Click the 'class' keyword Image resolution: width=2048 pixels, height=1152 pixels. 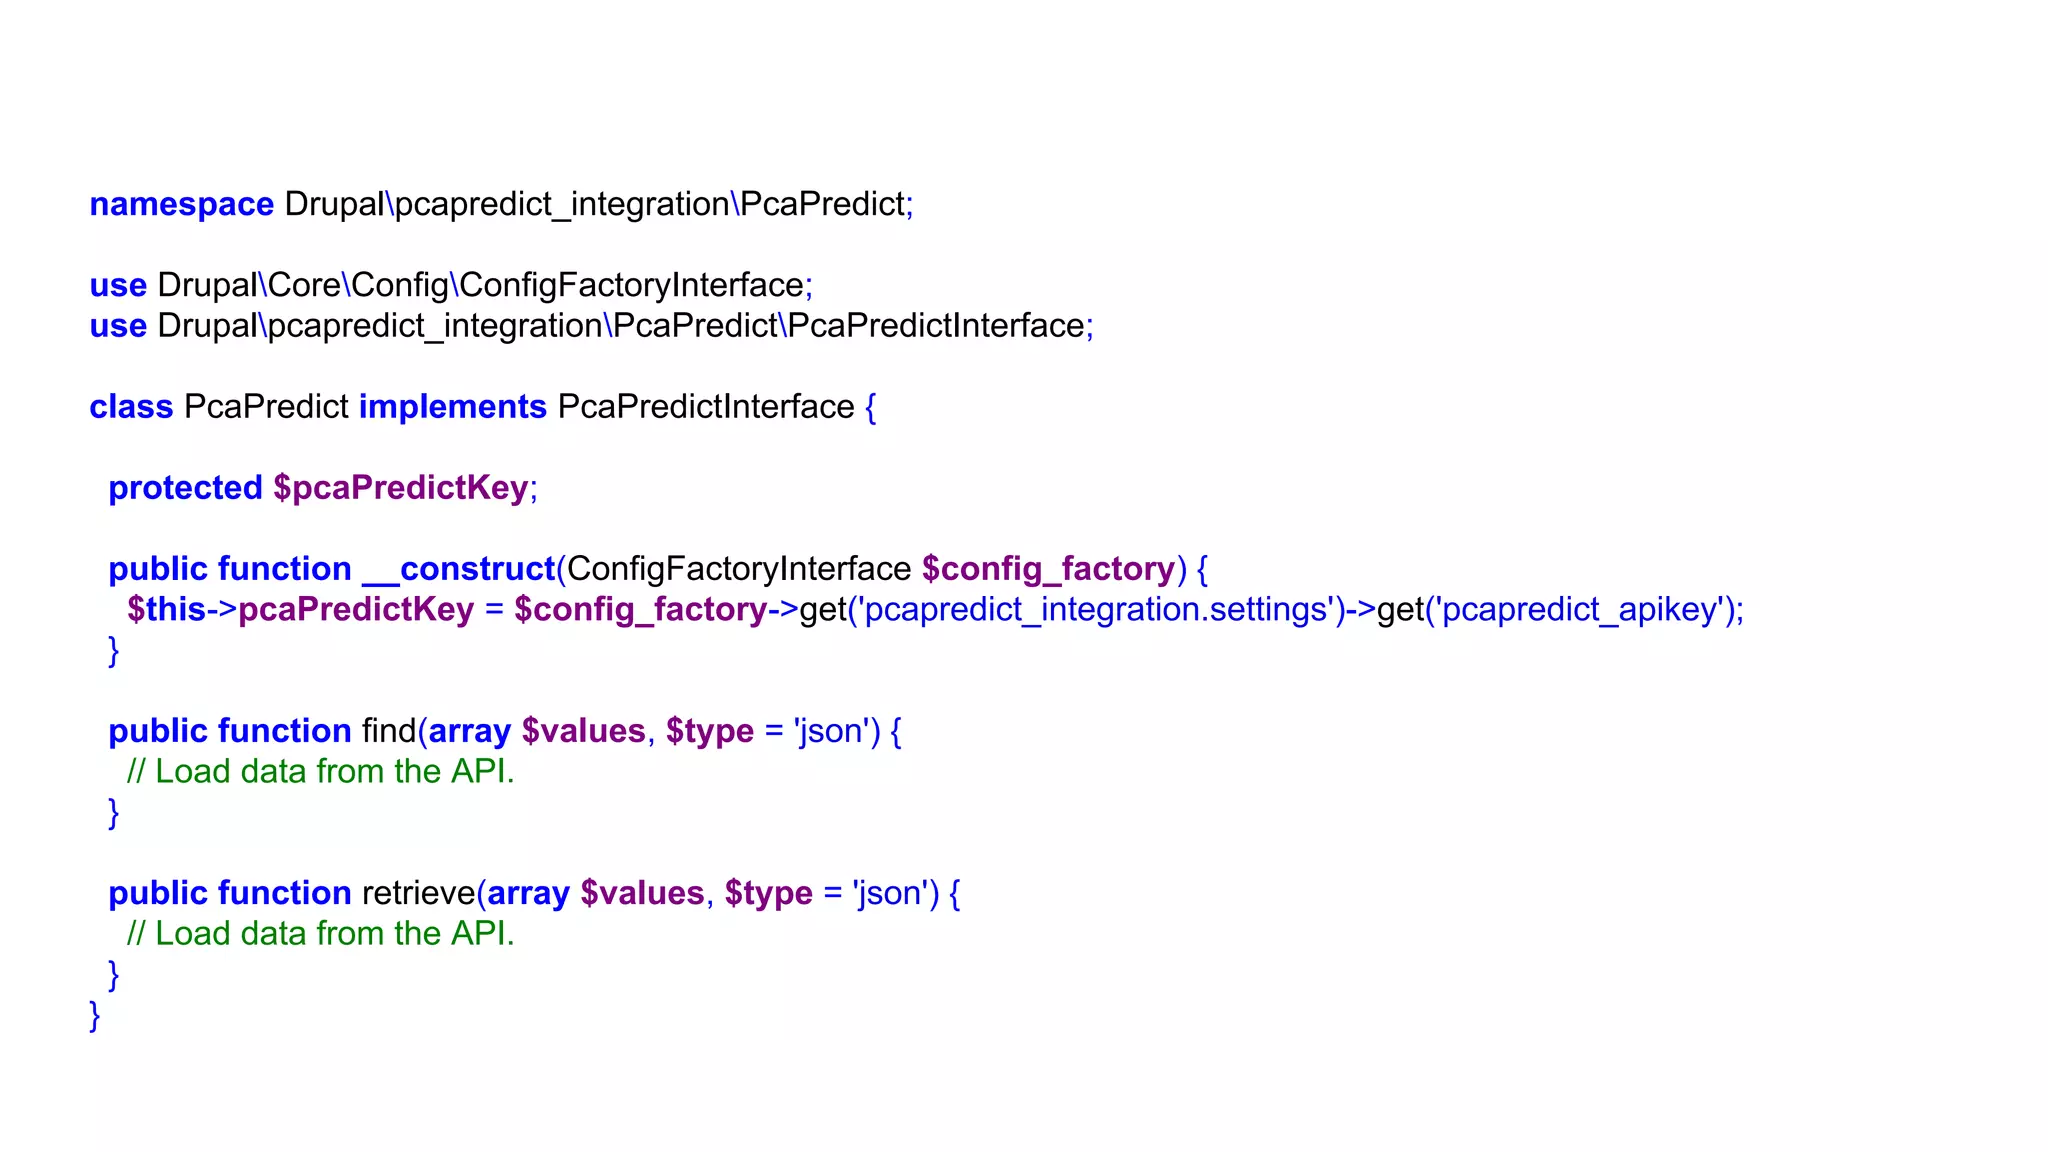pyautogui.click(x=131, y=407)
